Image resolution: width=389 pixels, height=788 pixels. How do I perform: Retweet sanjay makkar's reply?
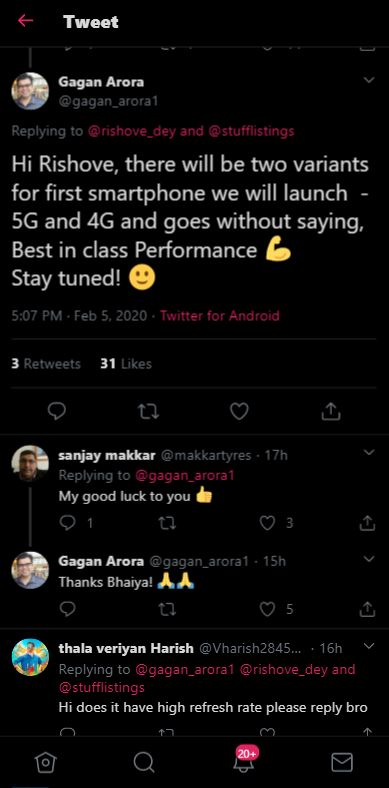coord(167,523)
